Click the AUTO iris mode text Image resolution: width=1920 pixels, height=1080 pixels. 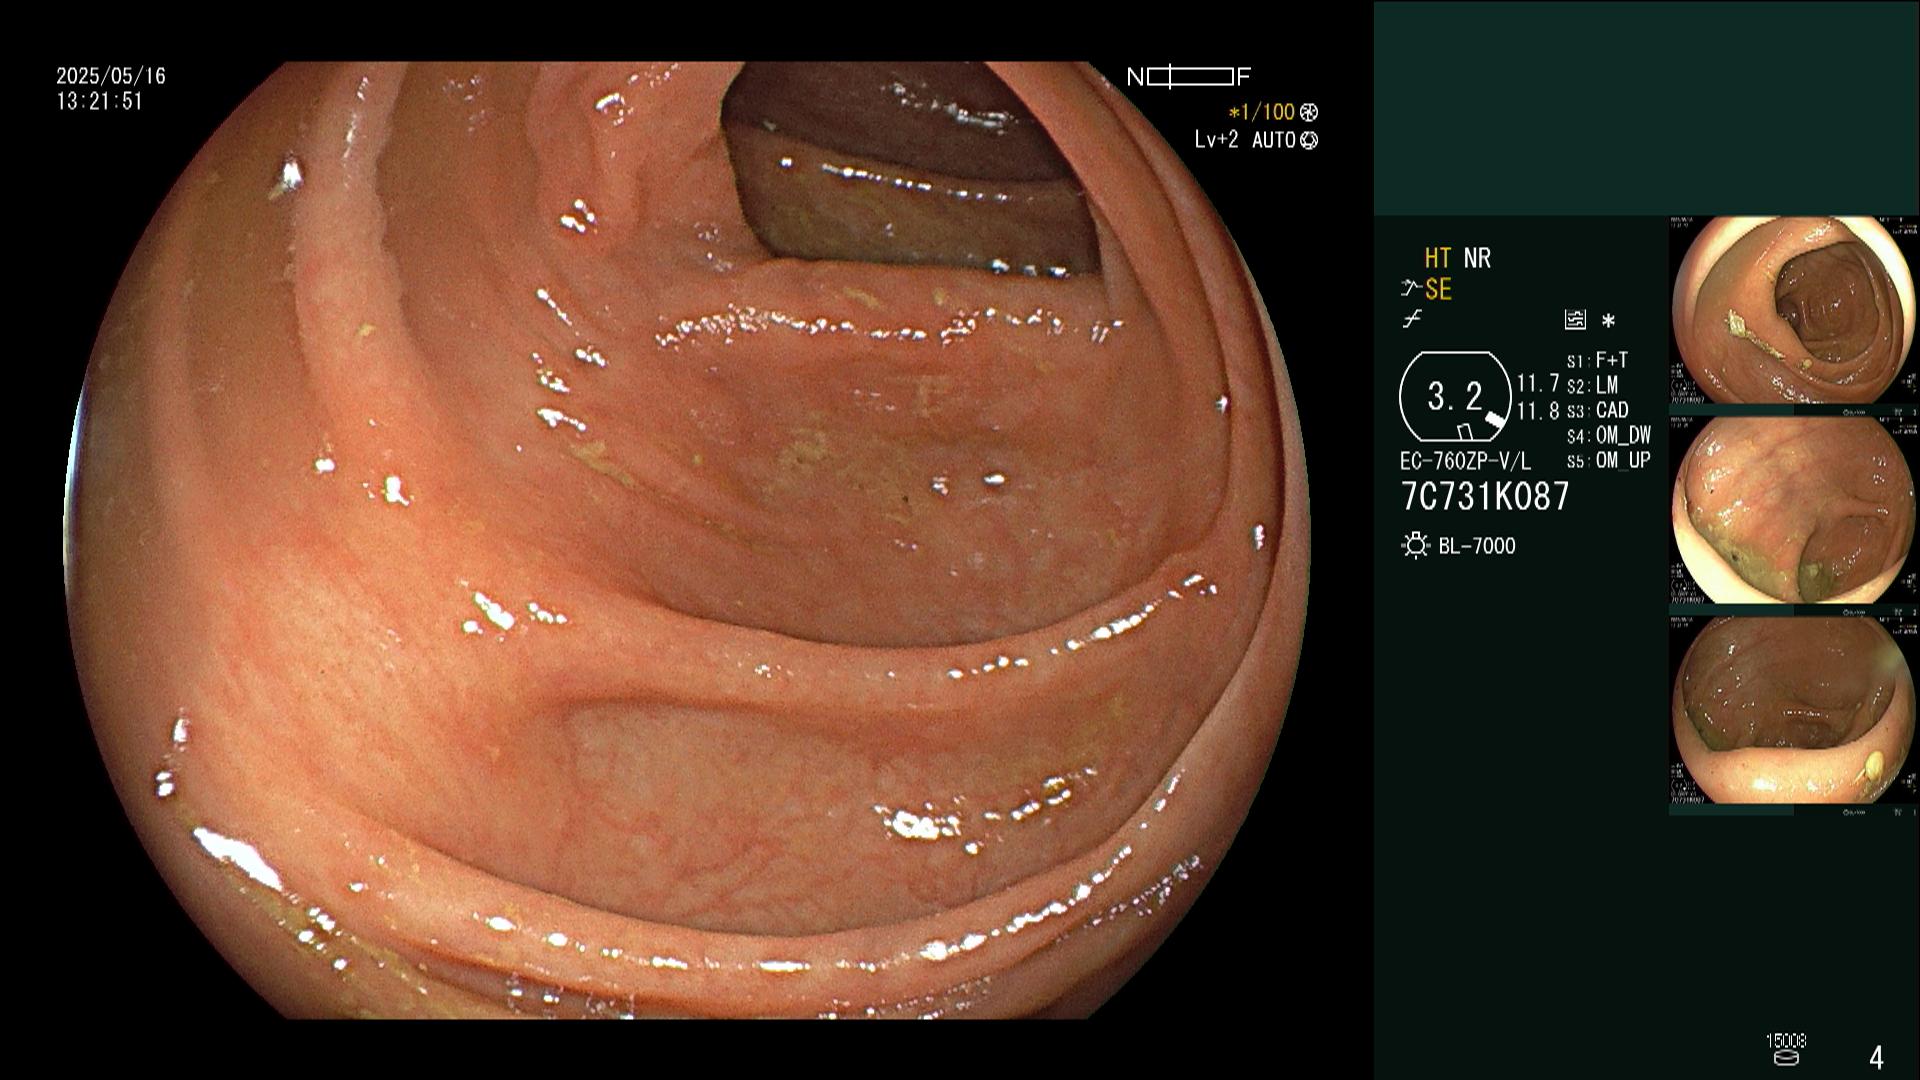point(1274,140)
